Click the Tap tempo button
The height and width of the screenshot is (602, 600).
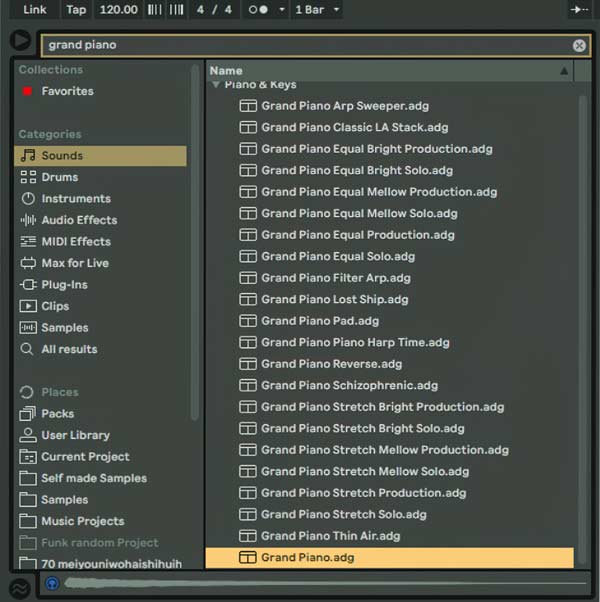click(76, 9)
